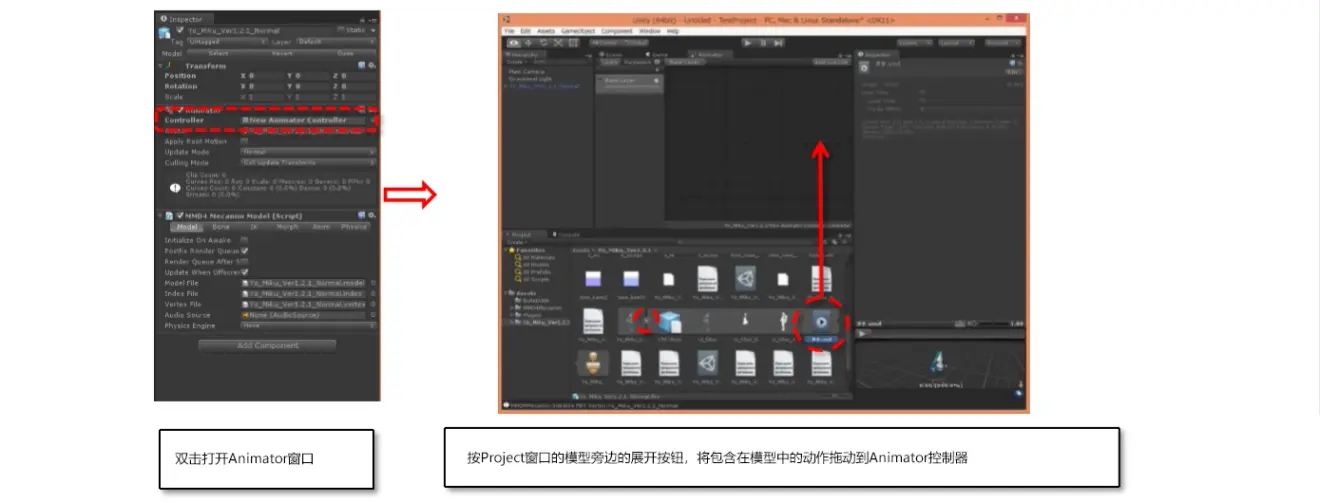The image size is (1320, 503).
Task: Select Main Camera in Hierarchy
Action: (x=526, y=71)
